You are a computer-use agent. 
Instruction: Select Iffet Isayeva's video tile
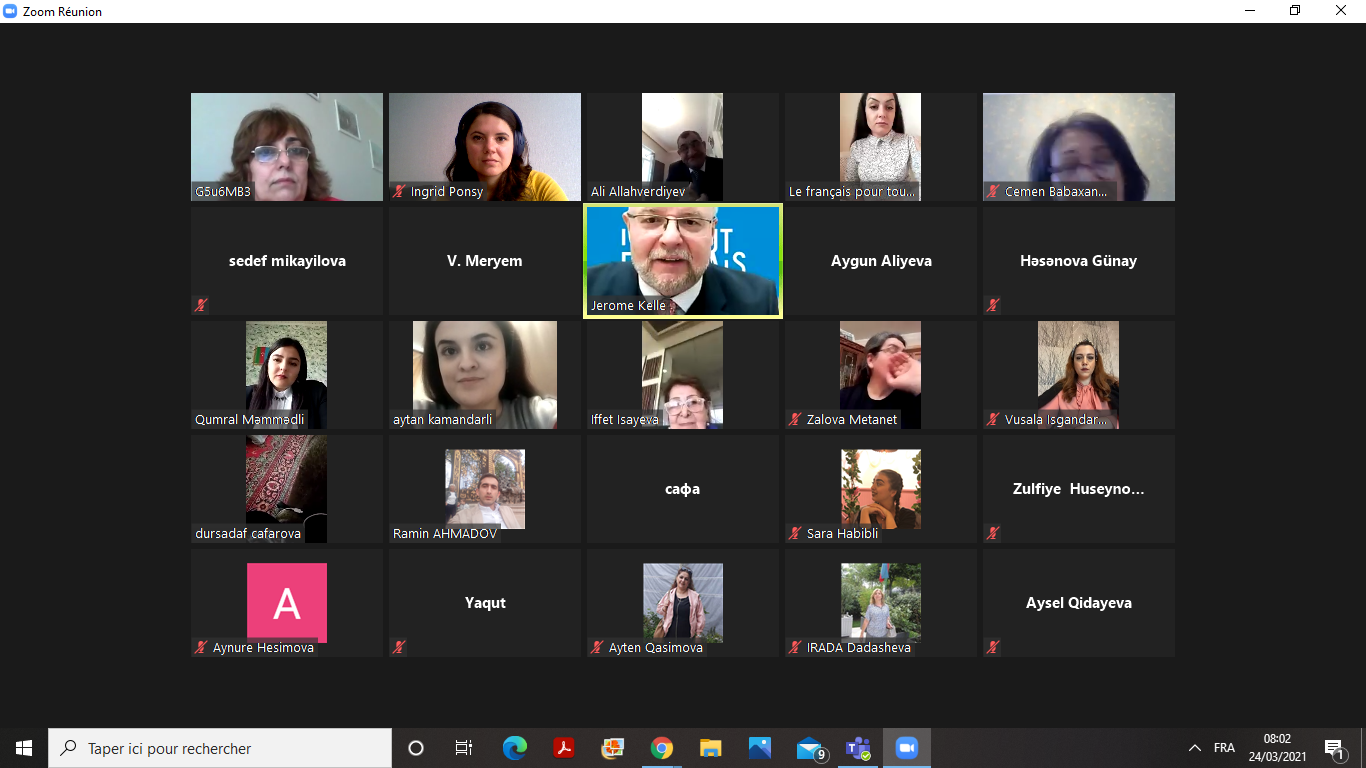(683, 375)
